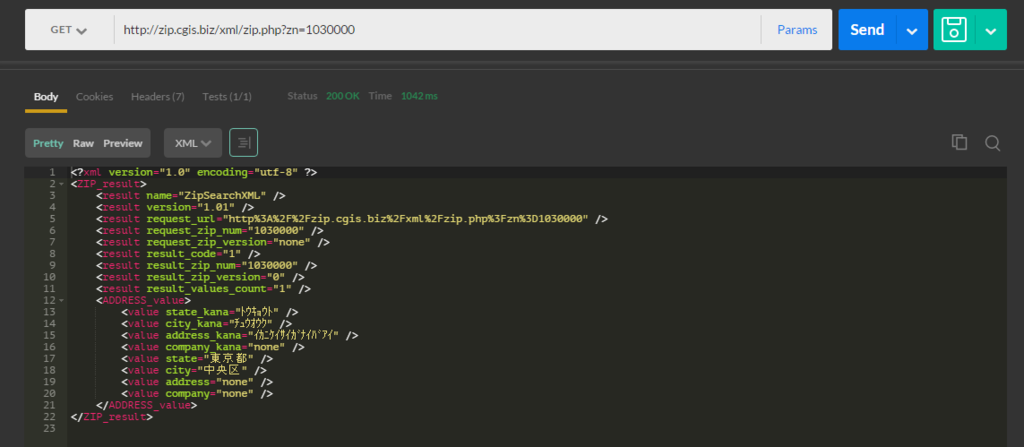Click the result_values_count="1" line

[x=203, y=289]
